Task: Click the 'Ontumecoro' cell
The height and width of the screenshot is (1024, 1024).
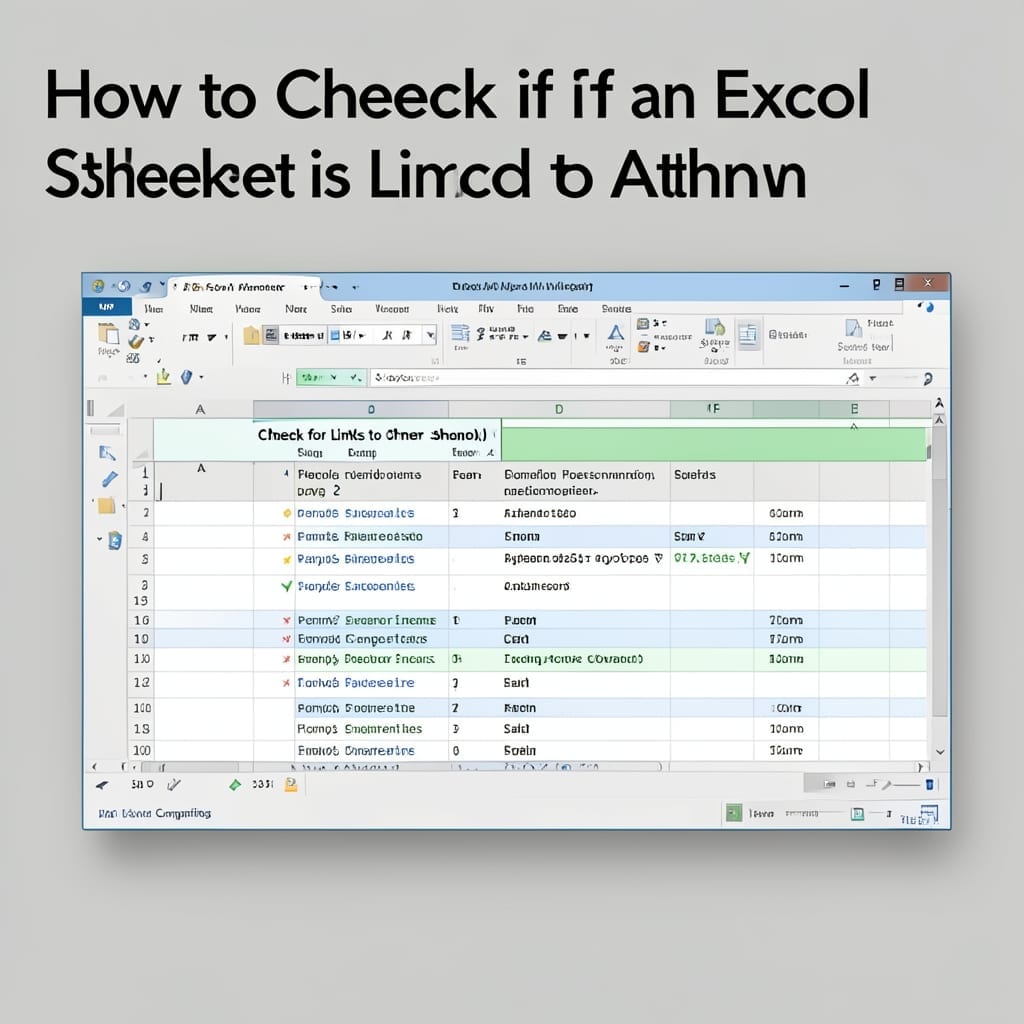Action: pyautogui.click(x=537, y=586)
